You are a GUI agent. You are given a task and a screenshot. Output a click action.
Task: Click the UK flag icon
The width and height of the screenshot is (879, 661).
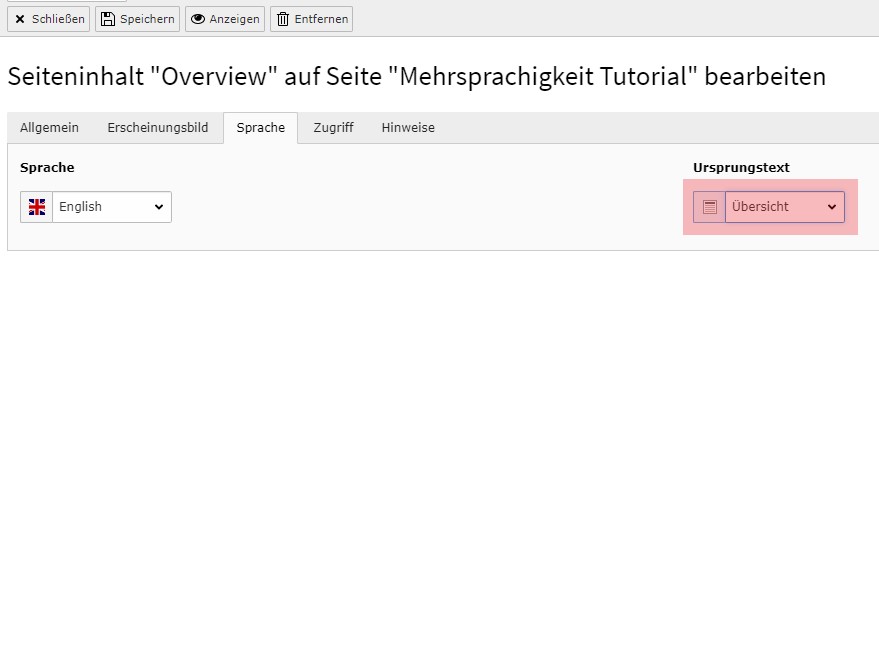(36, 207)
